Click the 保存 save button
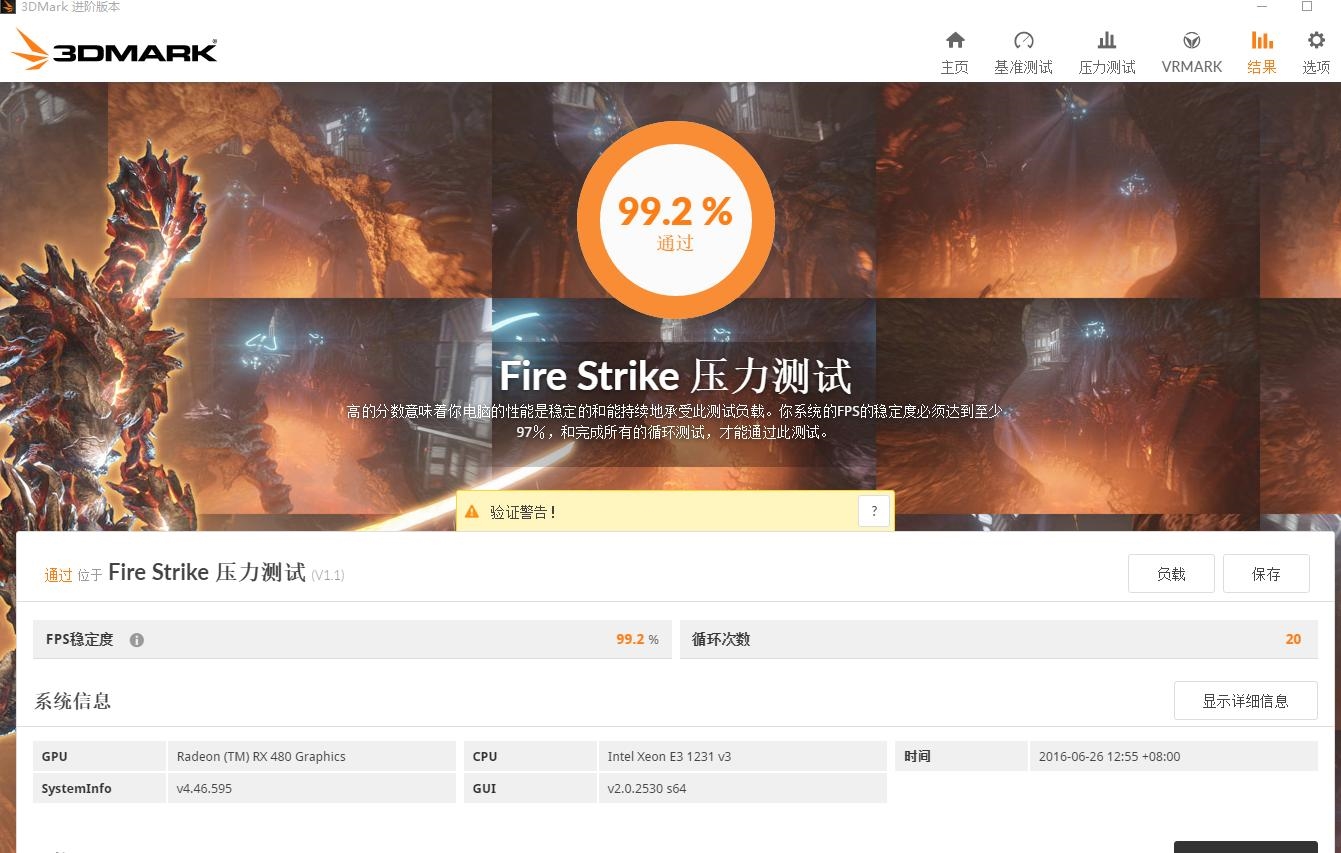This screenshot has width=1341, height=853. 1266,573
